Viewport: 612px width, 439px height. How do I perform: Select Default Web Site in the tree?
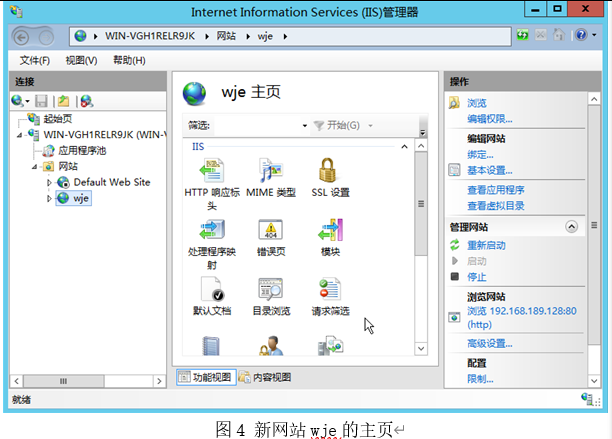112,182
